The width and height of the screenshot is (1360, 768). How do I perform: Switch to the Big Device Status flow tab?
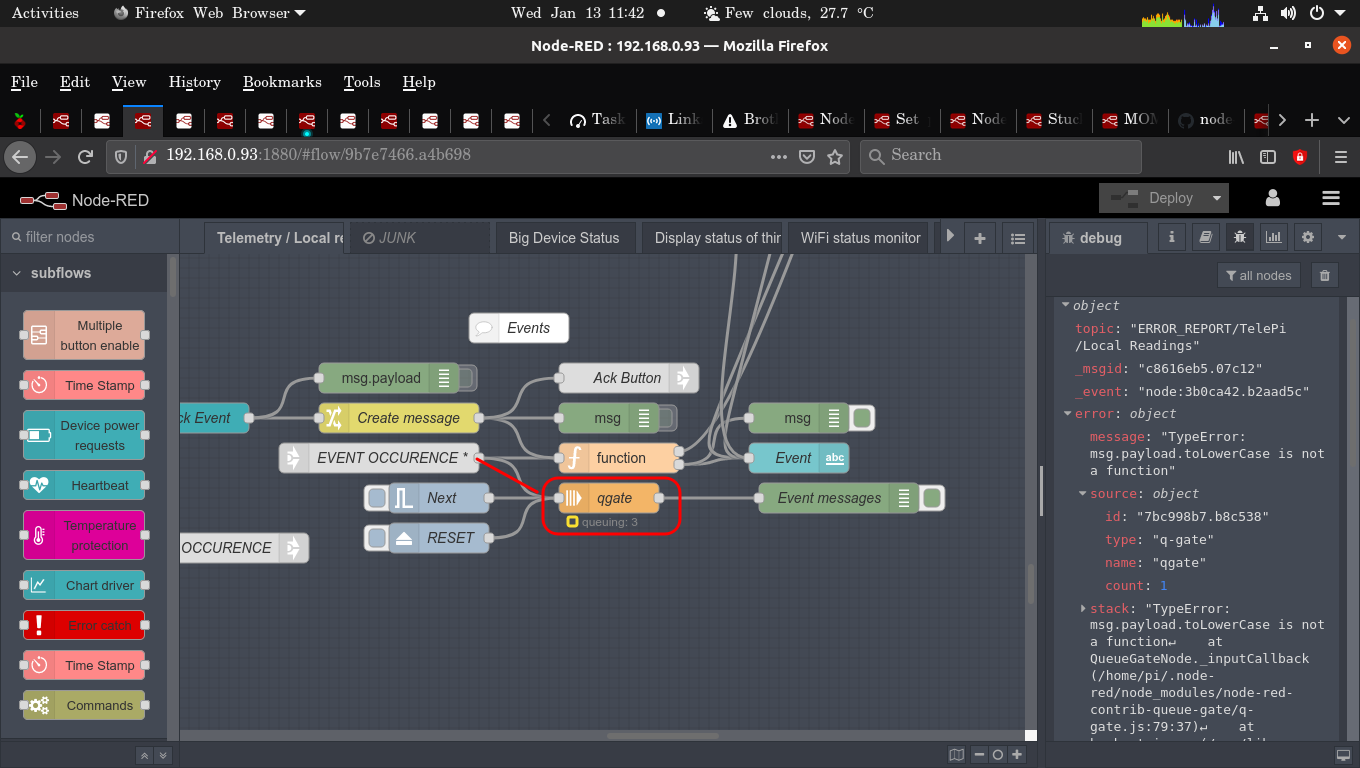click(x=565, y=237)
